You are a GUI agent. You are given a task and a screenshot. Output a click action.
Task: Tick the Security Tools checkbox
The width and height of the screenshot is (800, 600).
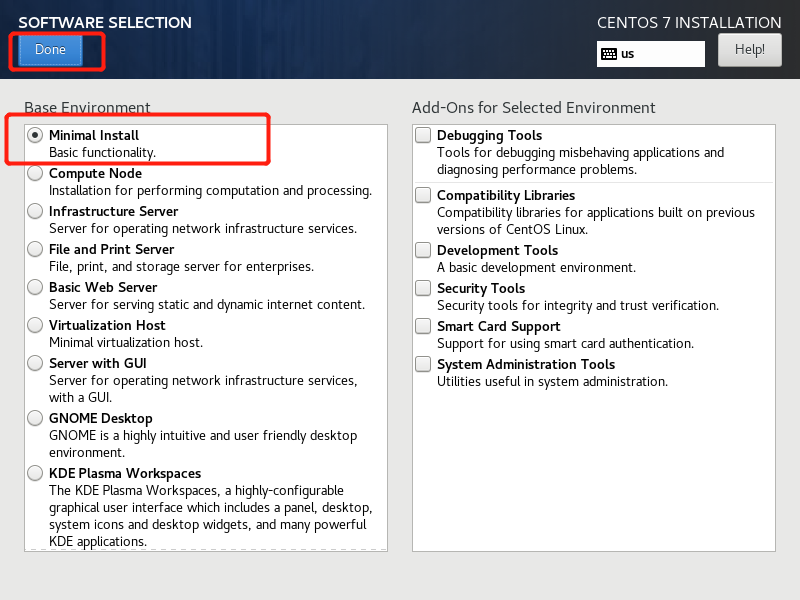(x=424, y=288)
